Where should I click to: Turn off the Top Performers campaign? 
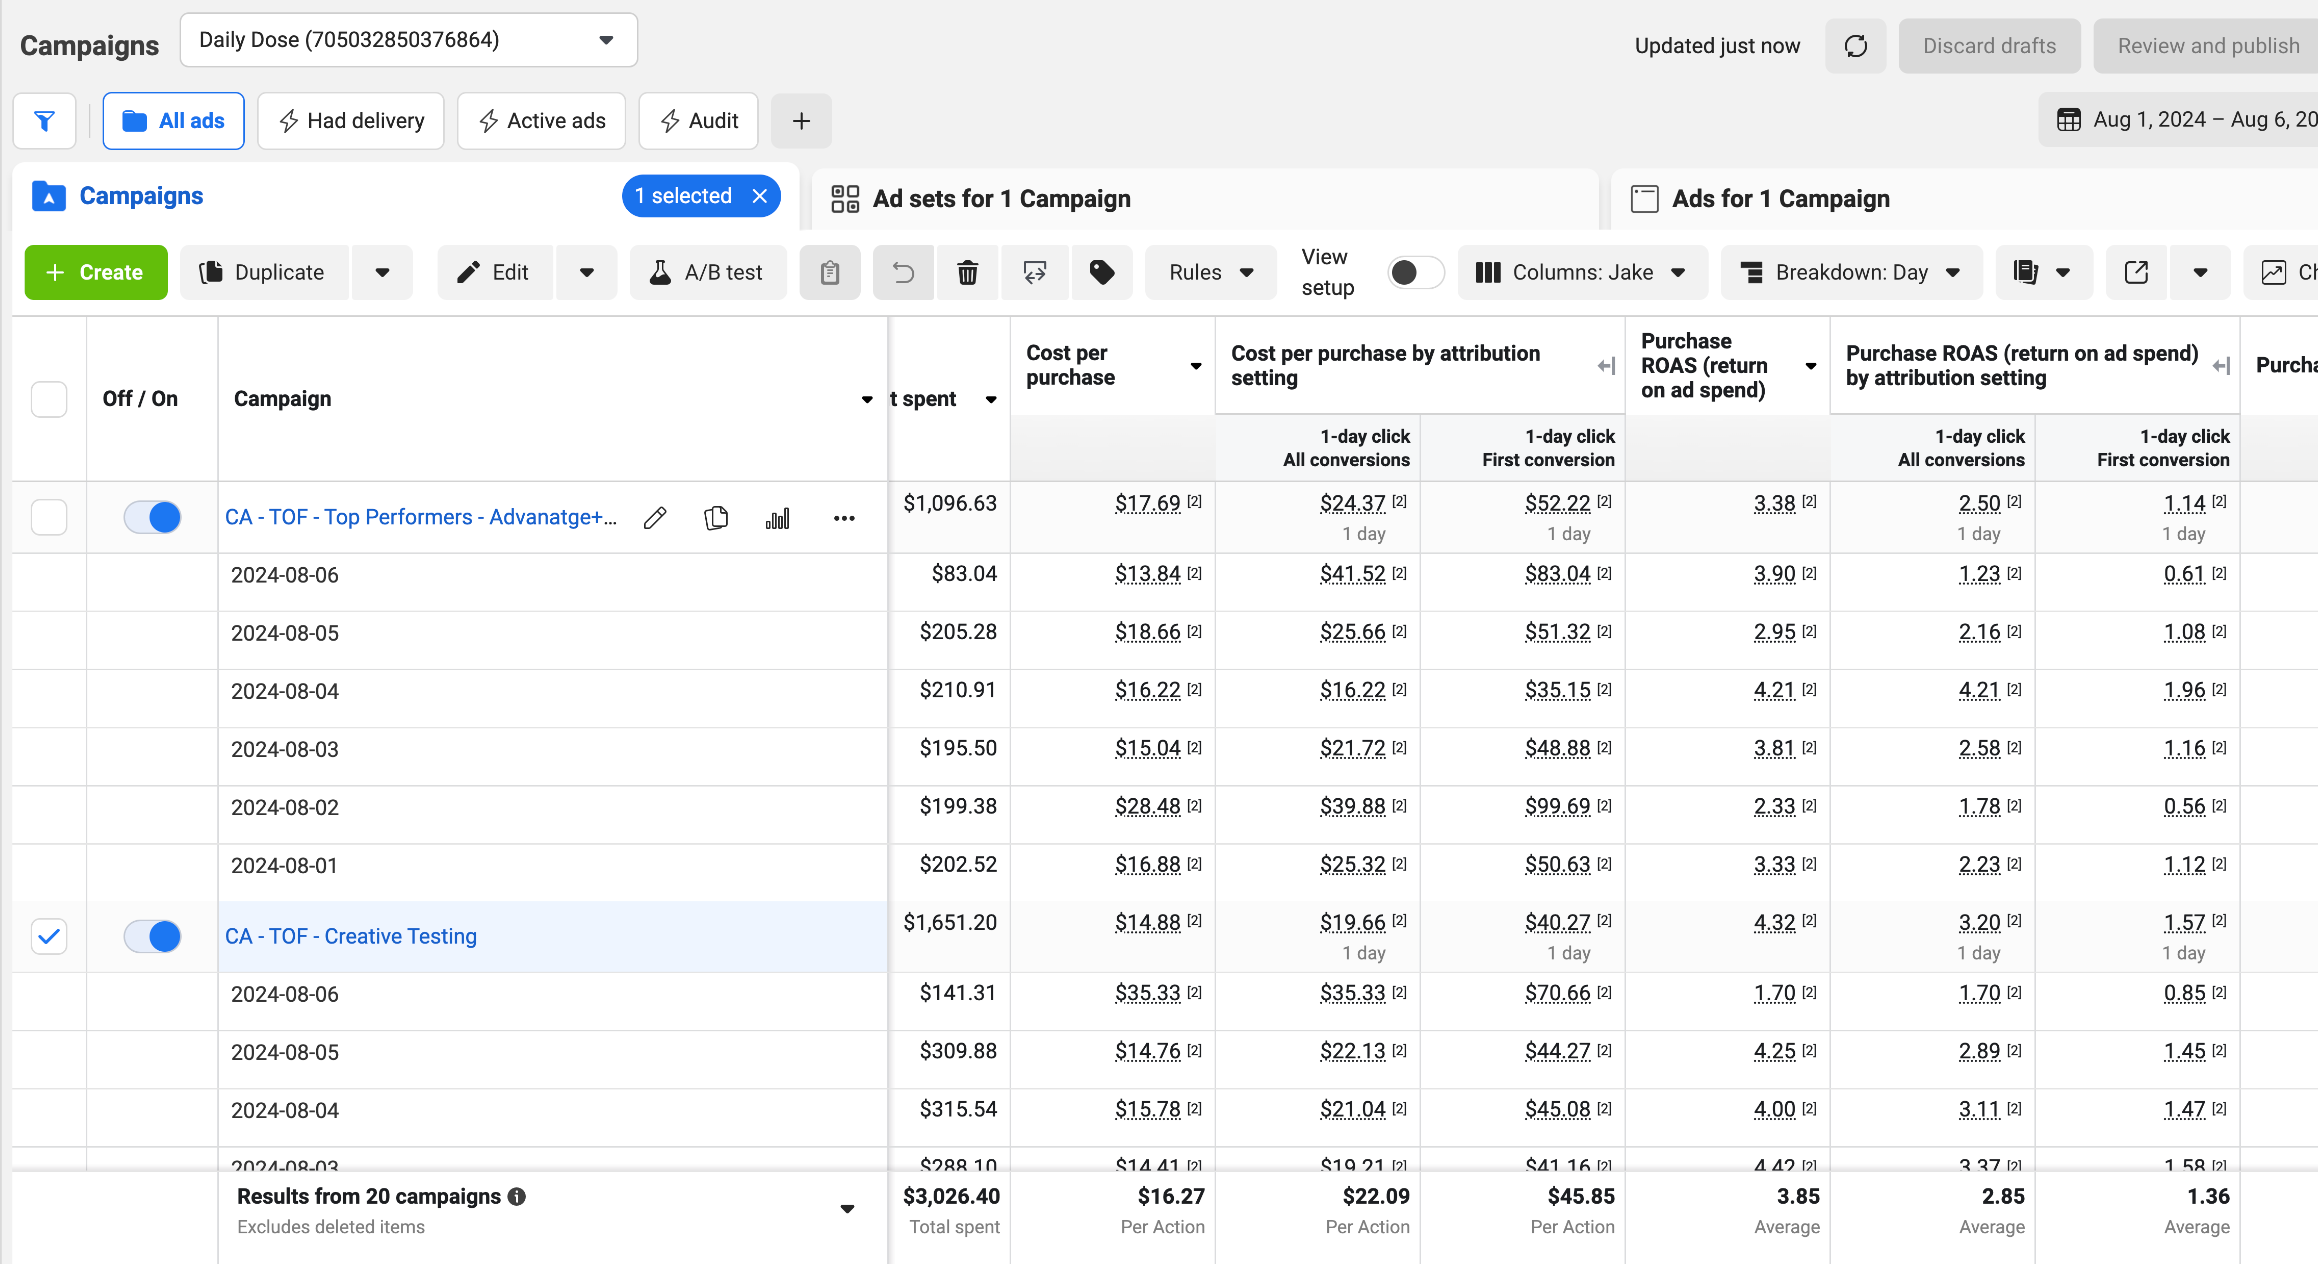(x=152, y=517)
